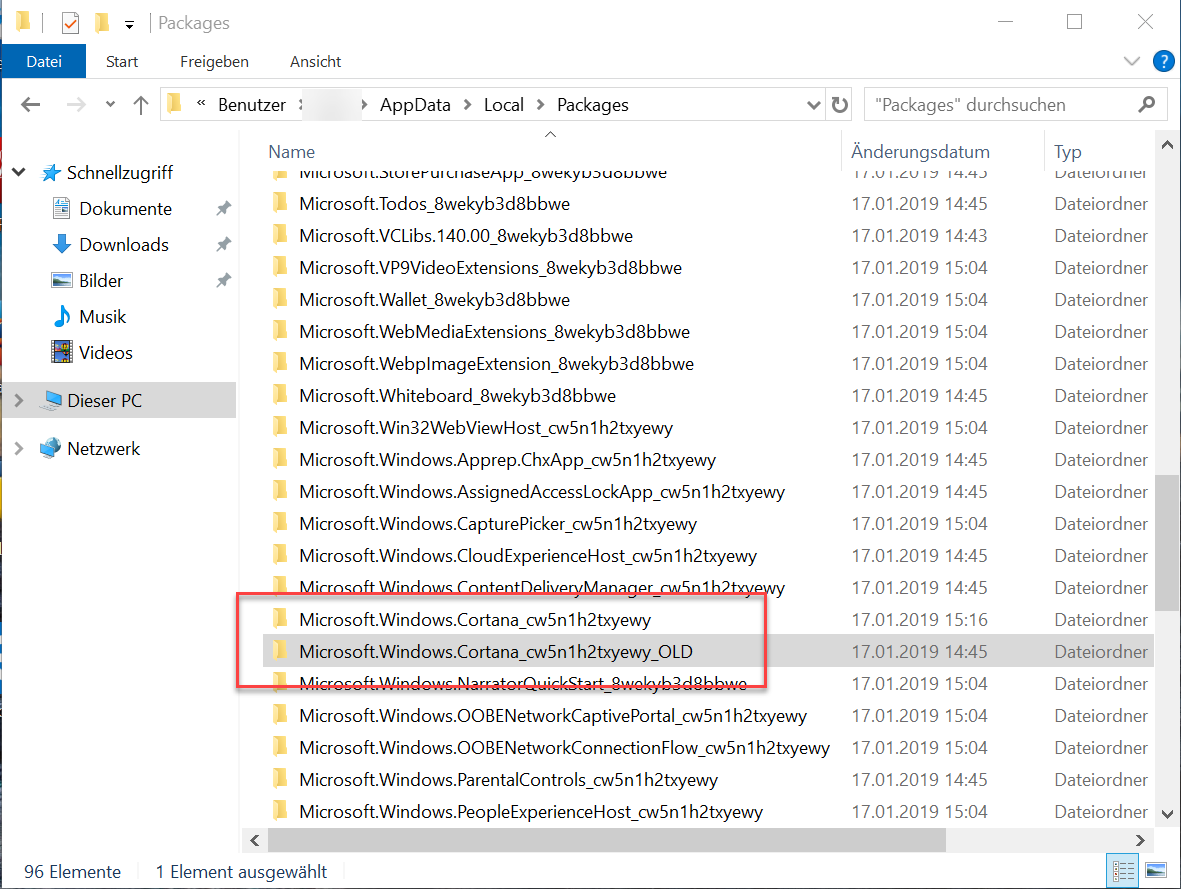
Task: Click folder icon of OOBENetworkCaptivePortal row
Action: coord(280,715)
